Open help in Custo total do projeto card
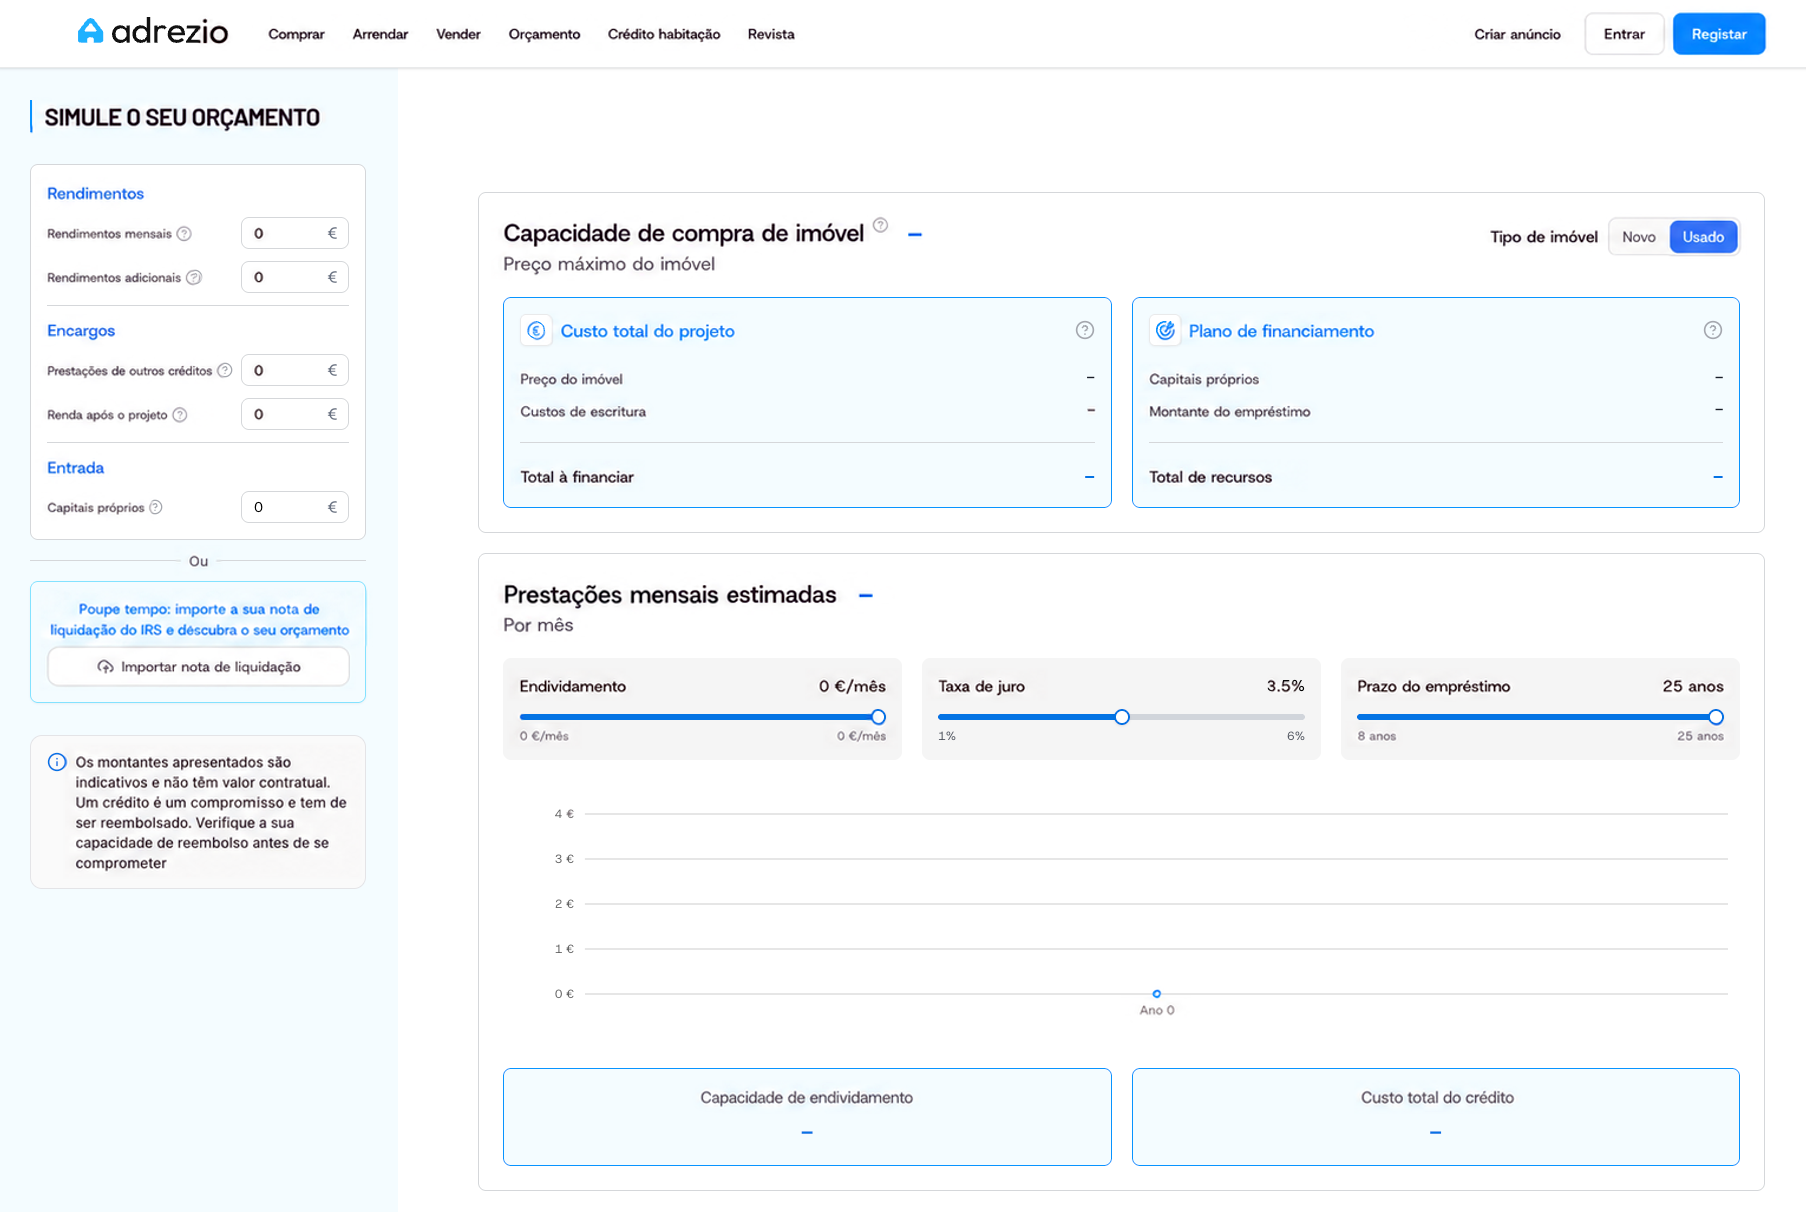 pos(1085,330)
